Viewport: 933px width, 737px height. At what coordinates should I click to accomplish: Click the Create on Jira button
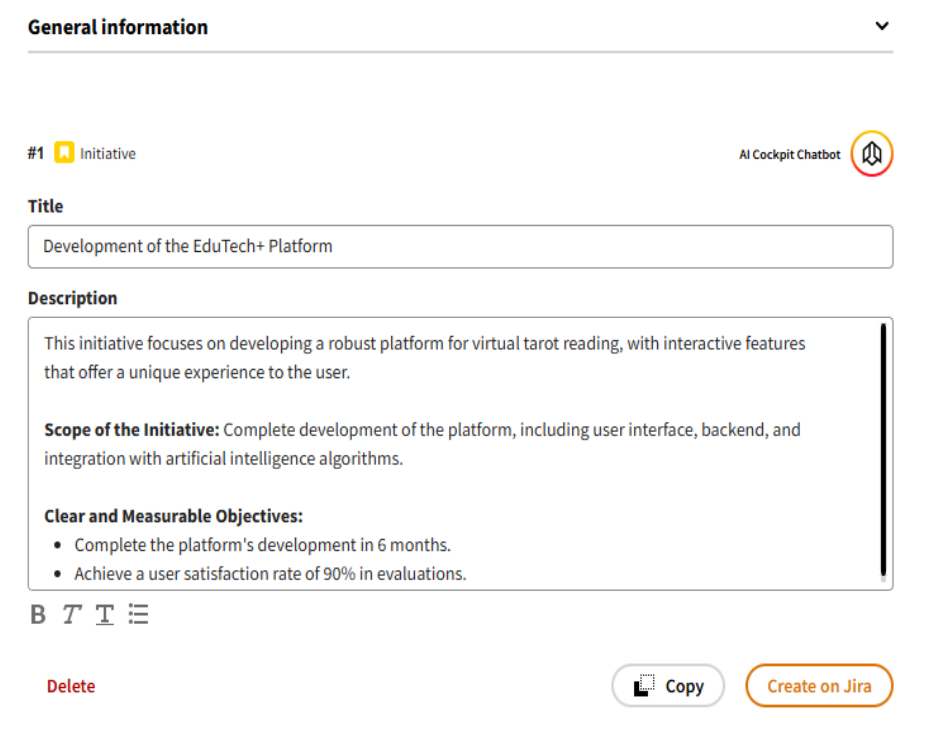click(x=818, y=686)
